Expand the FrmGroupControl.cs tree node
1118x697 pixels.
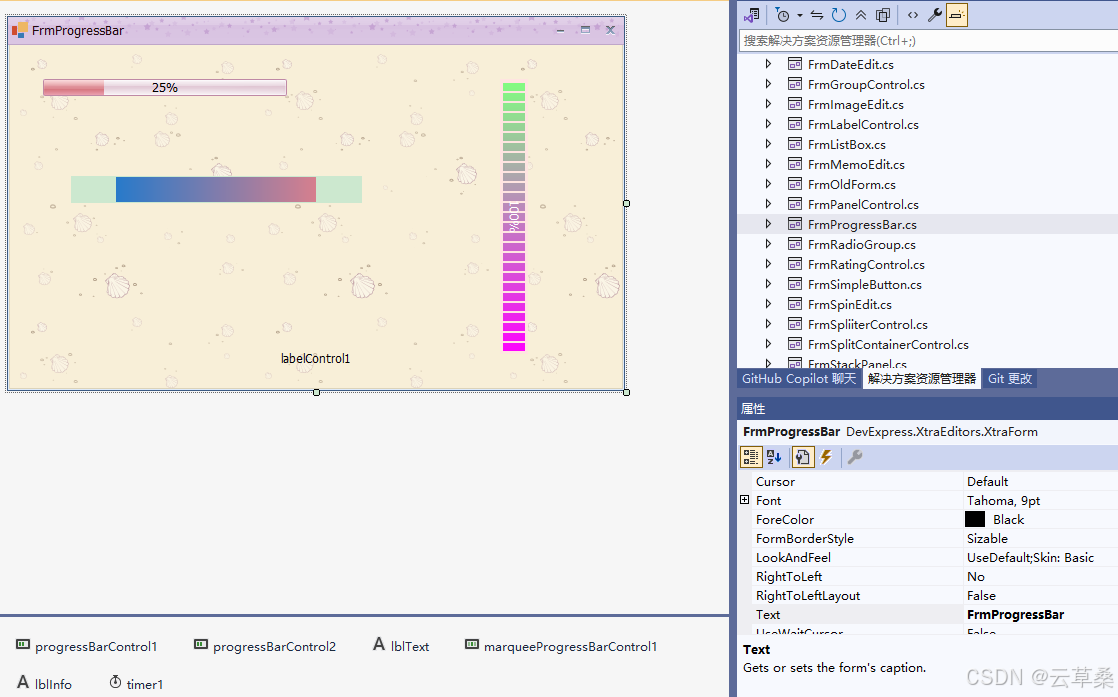coord(768,83)
